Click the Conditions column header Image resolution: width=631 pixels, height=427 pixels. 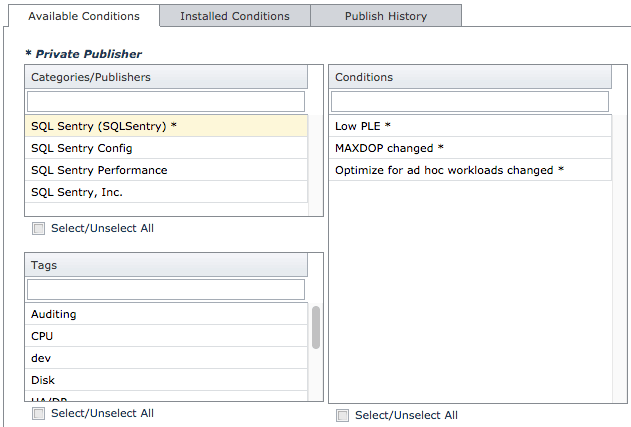point(470,77)
